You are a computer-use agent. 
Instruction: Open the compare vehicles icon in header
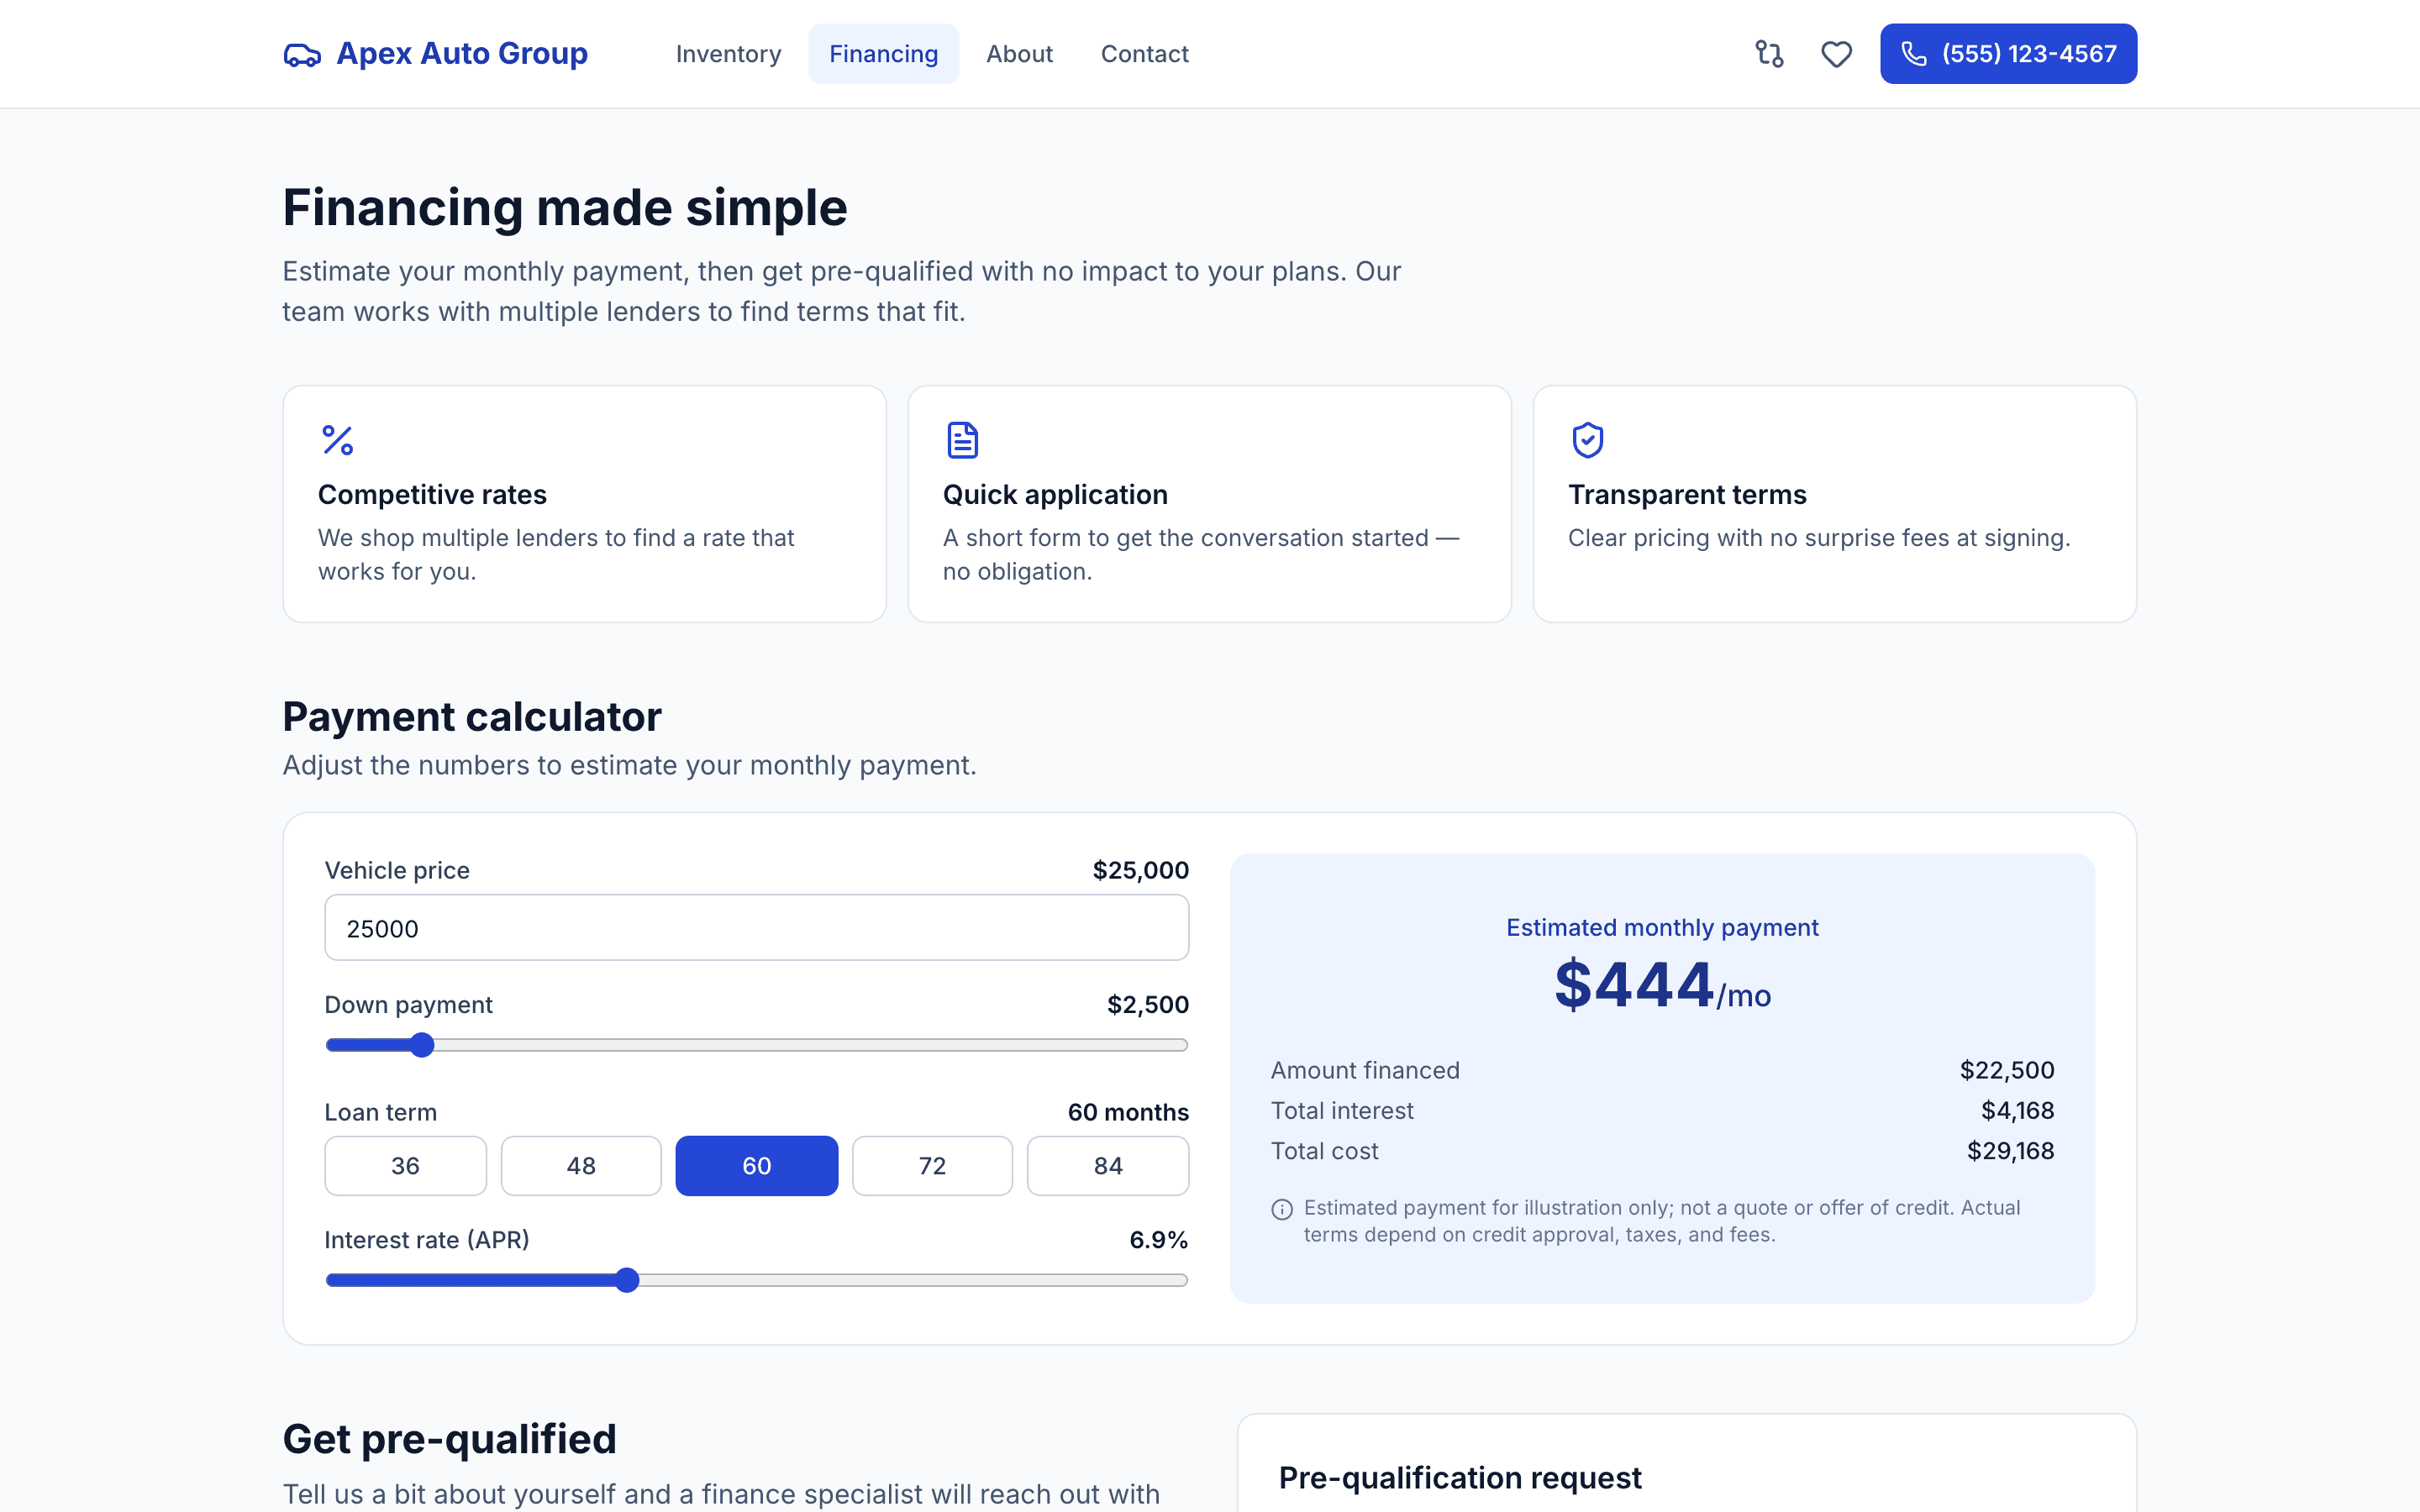1769,54
